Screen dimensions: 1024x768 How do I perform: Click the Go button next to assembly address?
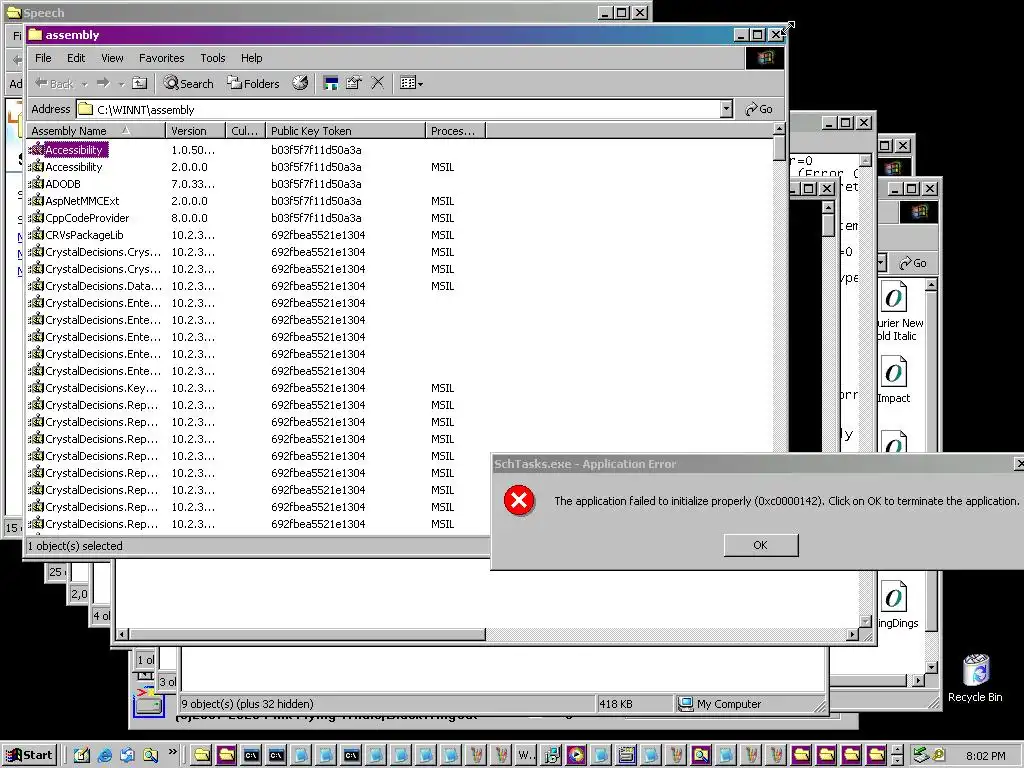click(x=760, y=109)
